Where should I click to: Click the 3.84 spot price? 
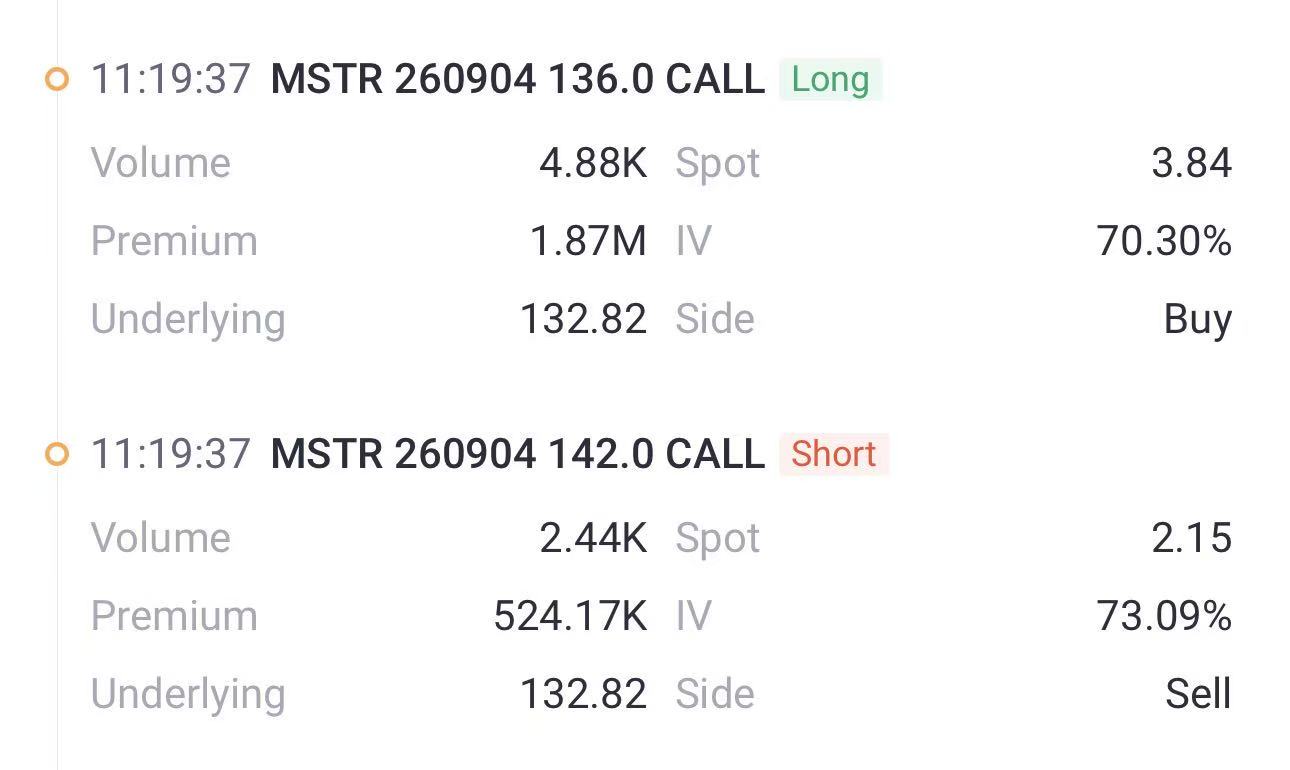point(1191,163)
